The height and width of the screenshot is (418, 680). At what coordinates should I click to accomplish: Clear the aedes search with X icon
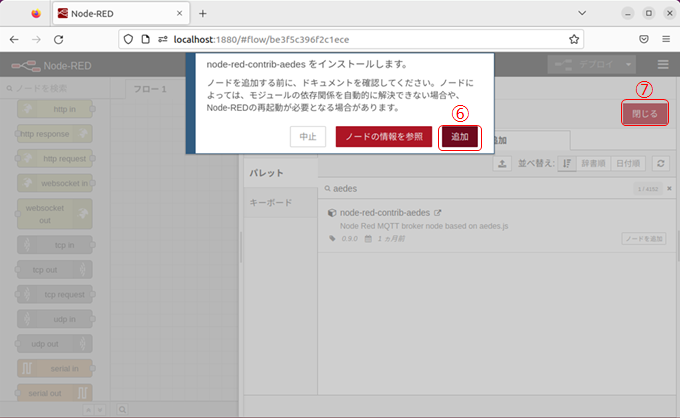pos(670,188)
